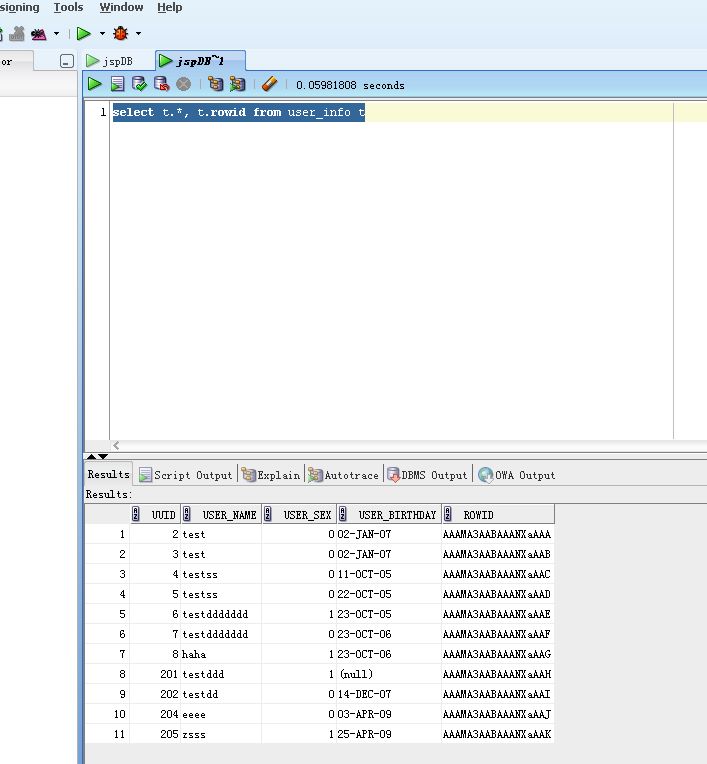Click the main toolbar green Run icon
This screenshot has height=764, width=707.
click(x=84, y=34)
